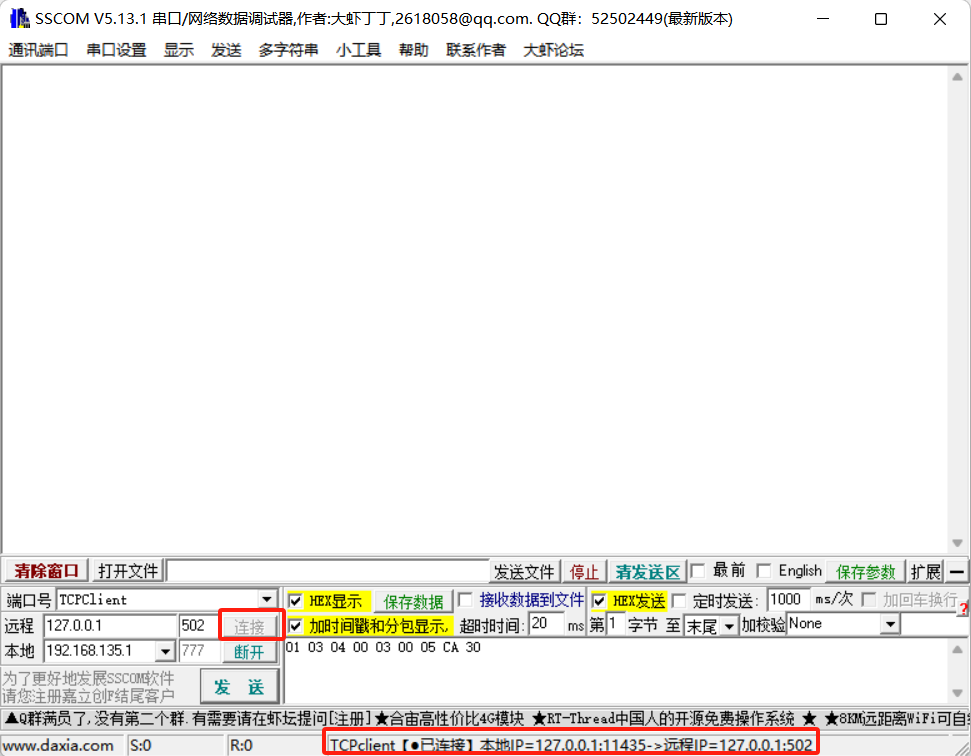Screen dimensions: 971x756
Task: Click the red question mark icon
Action: click(964, 609)
